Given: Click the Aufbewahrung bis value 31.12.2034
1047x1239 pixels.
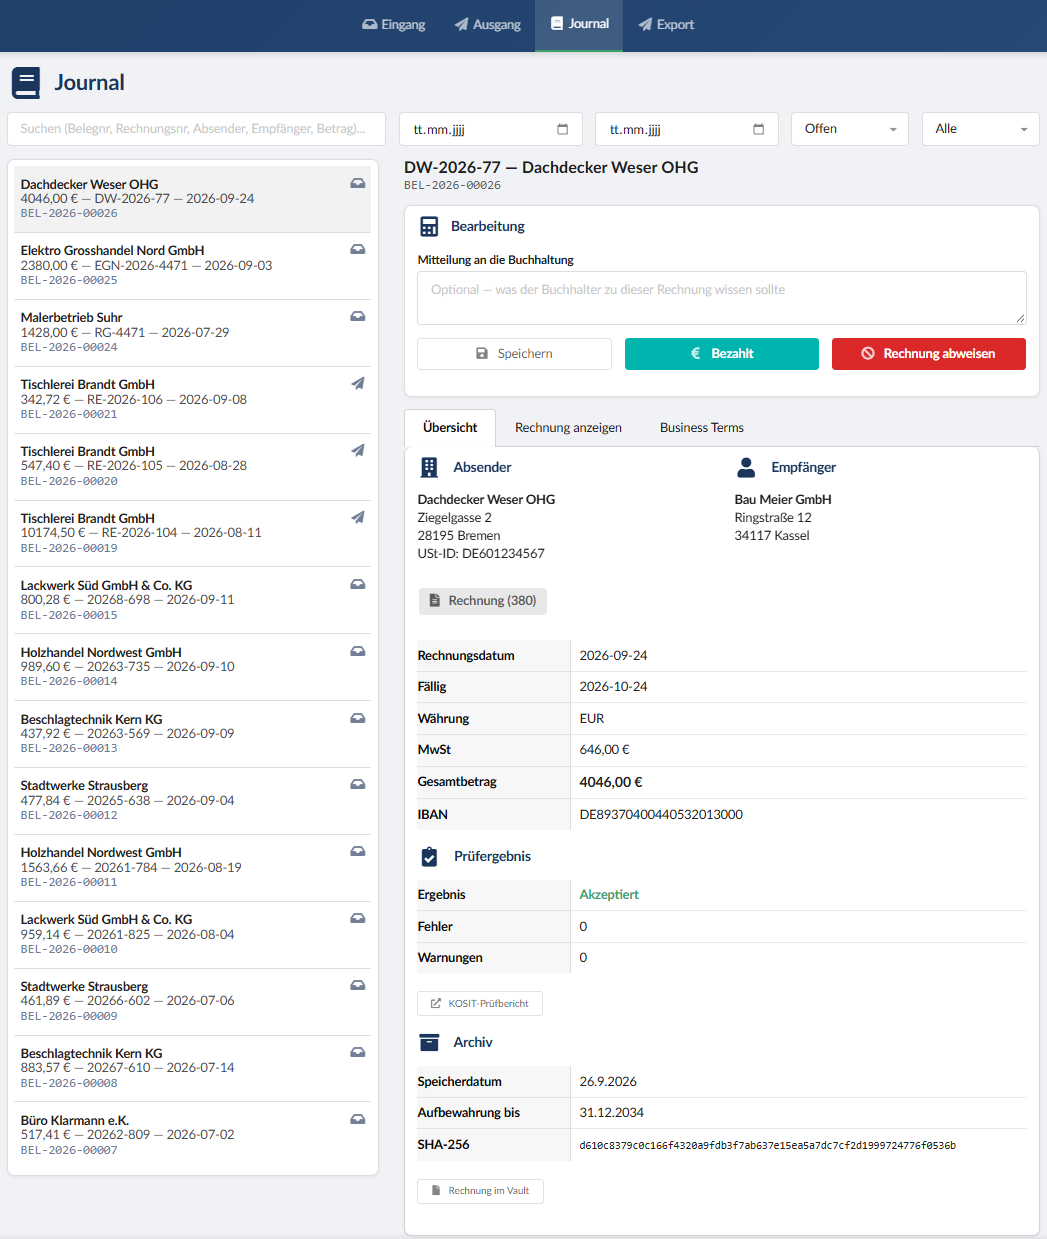Looking at the screenshot, I should (612, 1113).
